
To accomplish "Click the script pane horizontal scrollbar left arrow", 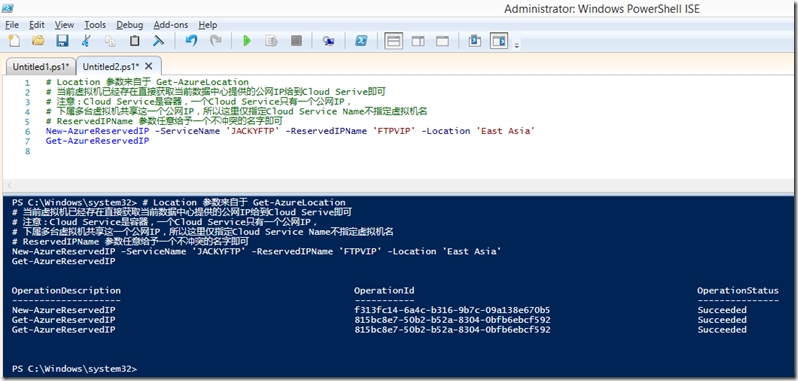I will coord(8,186).
